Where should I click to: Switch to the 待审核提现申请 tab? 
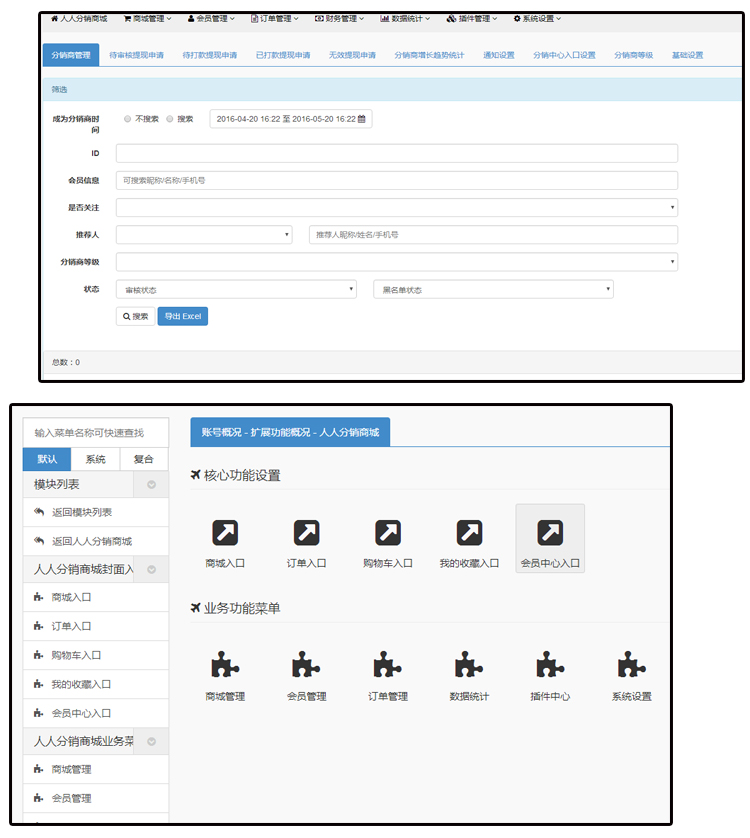[136, 55]
